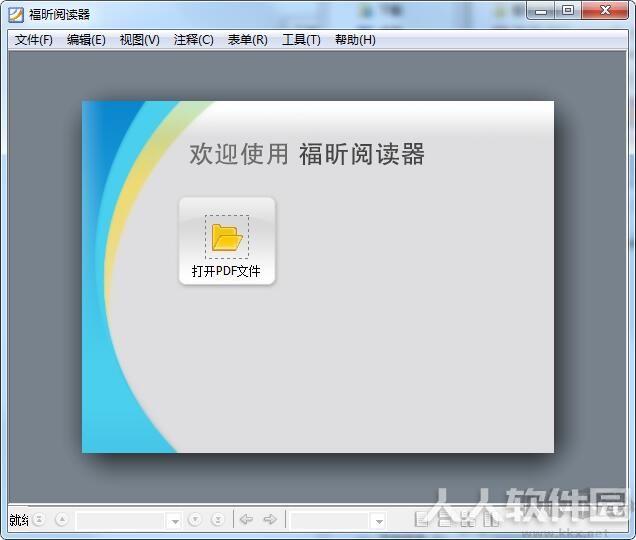Select facing pages layout icon
The image size is (636, 540).
468,519
